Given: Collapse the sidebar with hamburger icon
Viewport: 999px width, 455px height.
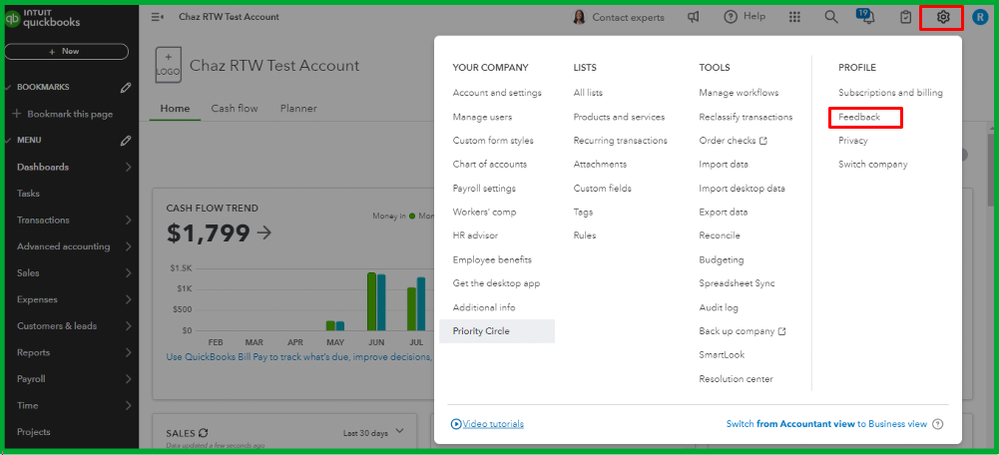Looking at the screenshot, I should (x=157, y=17).
